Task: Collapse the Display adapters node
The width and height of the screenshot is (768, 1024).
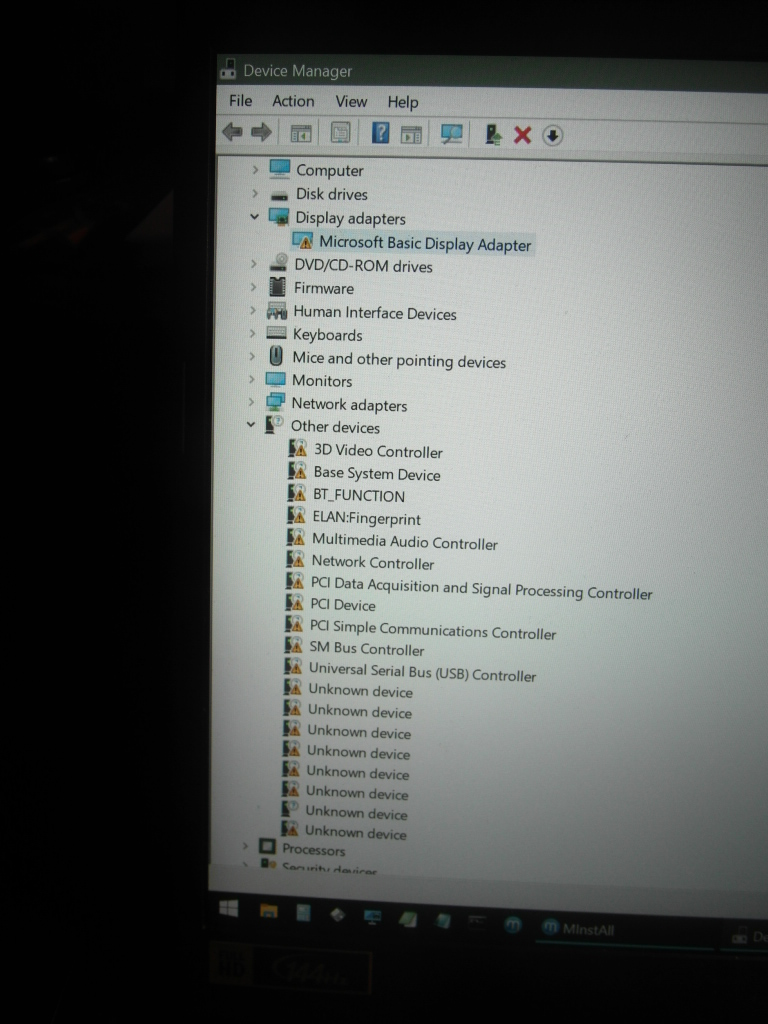Action: 254,217
